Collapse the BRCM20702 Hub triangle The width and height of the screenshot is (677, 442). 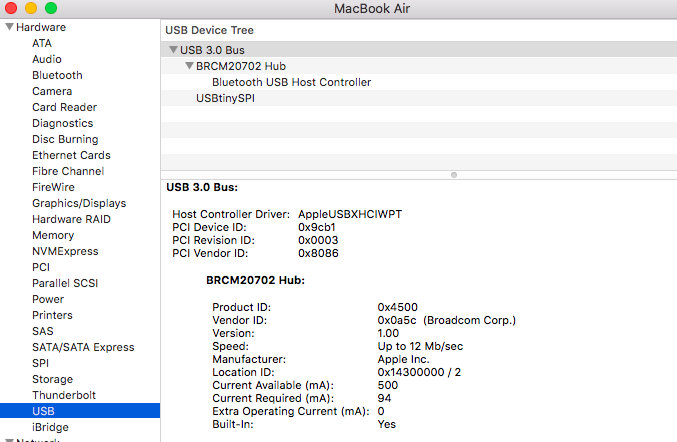click(x=189, y=66)
